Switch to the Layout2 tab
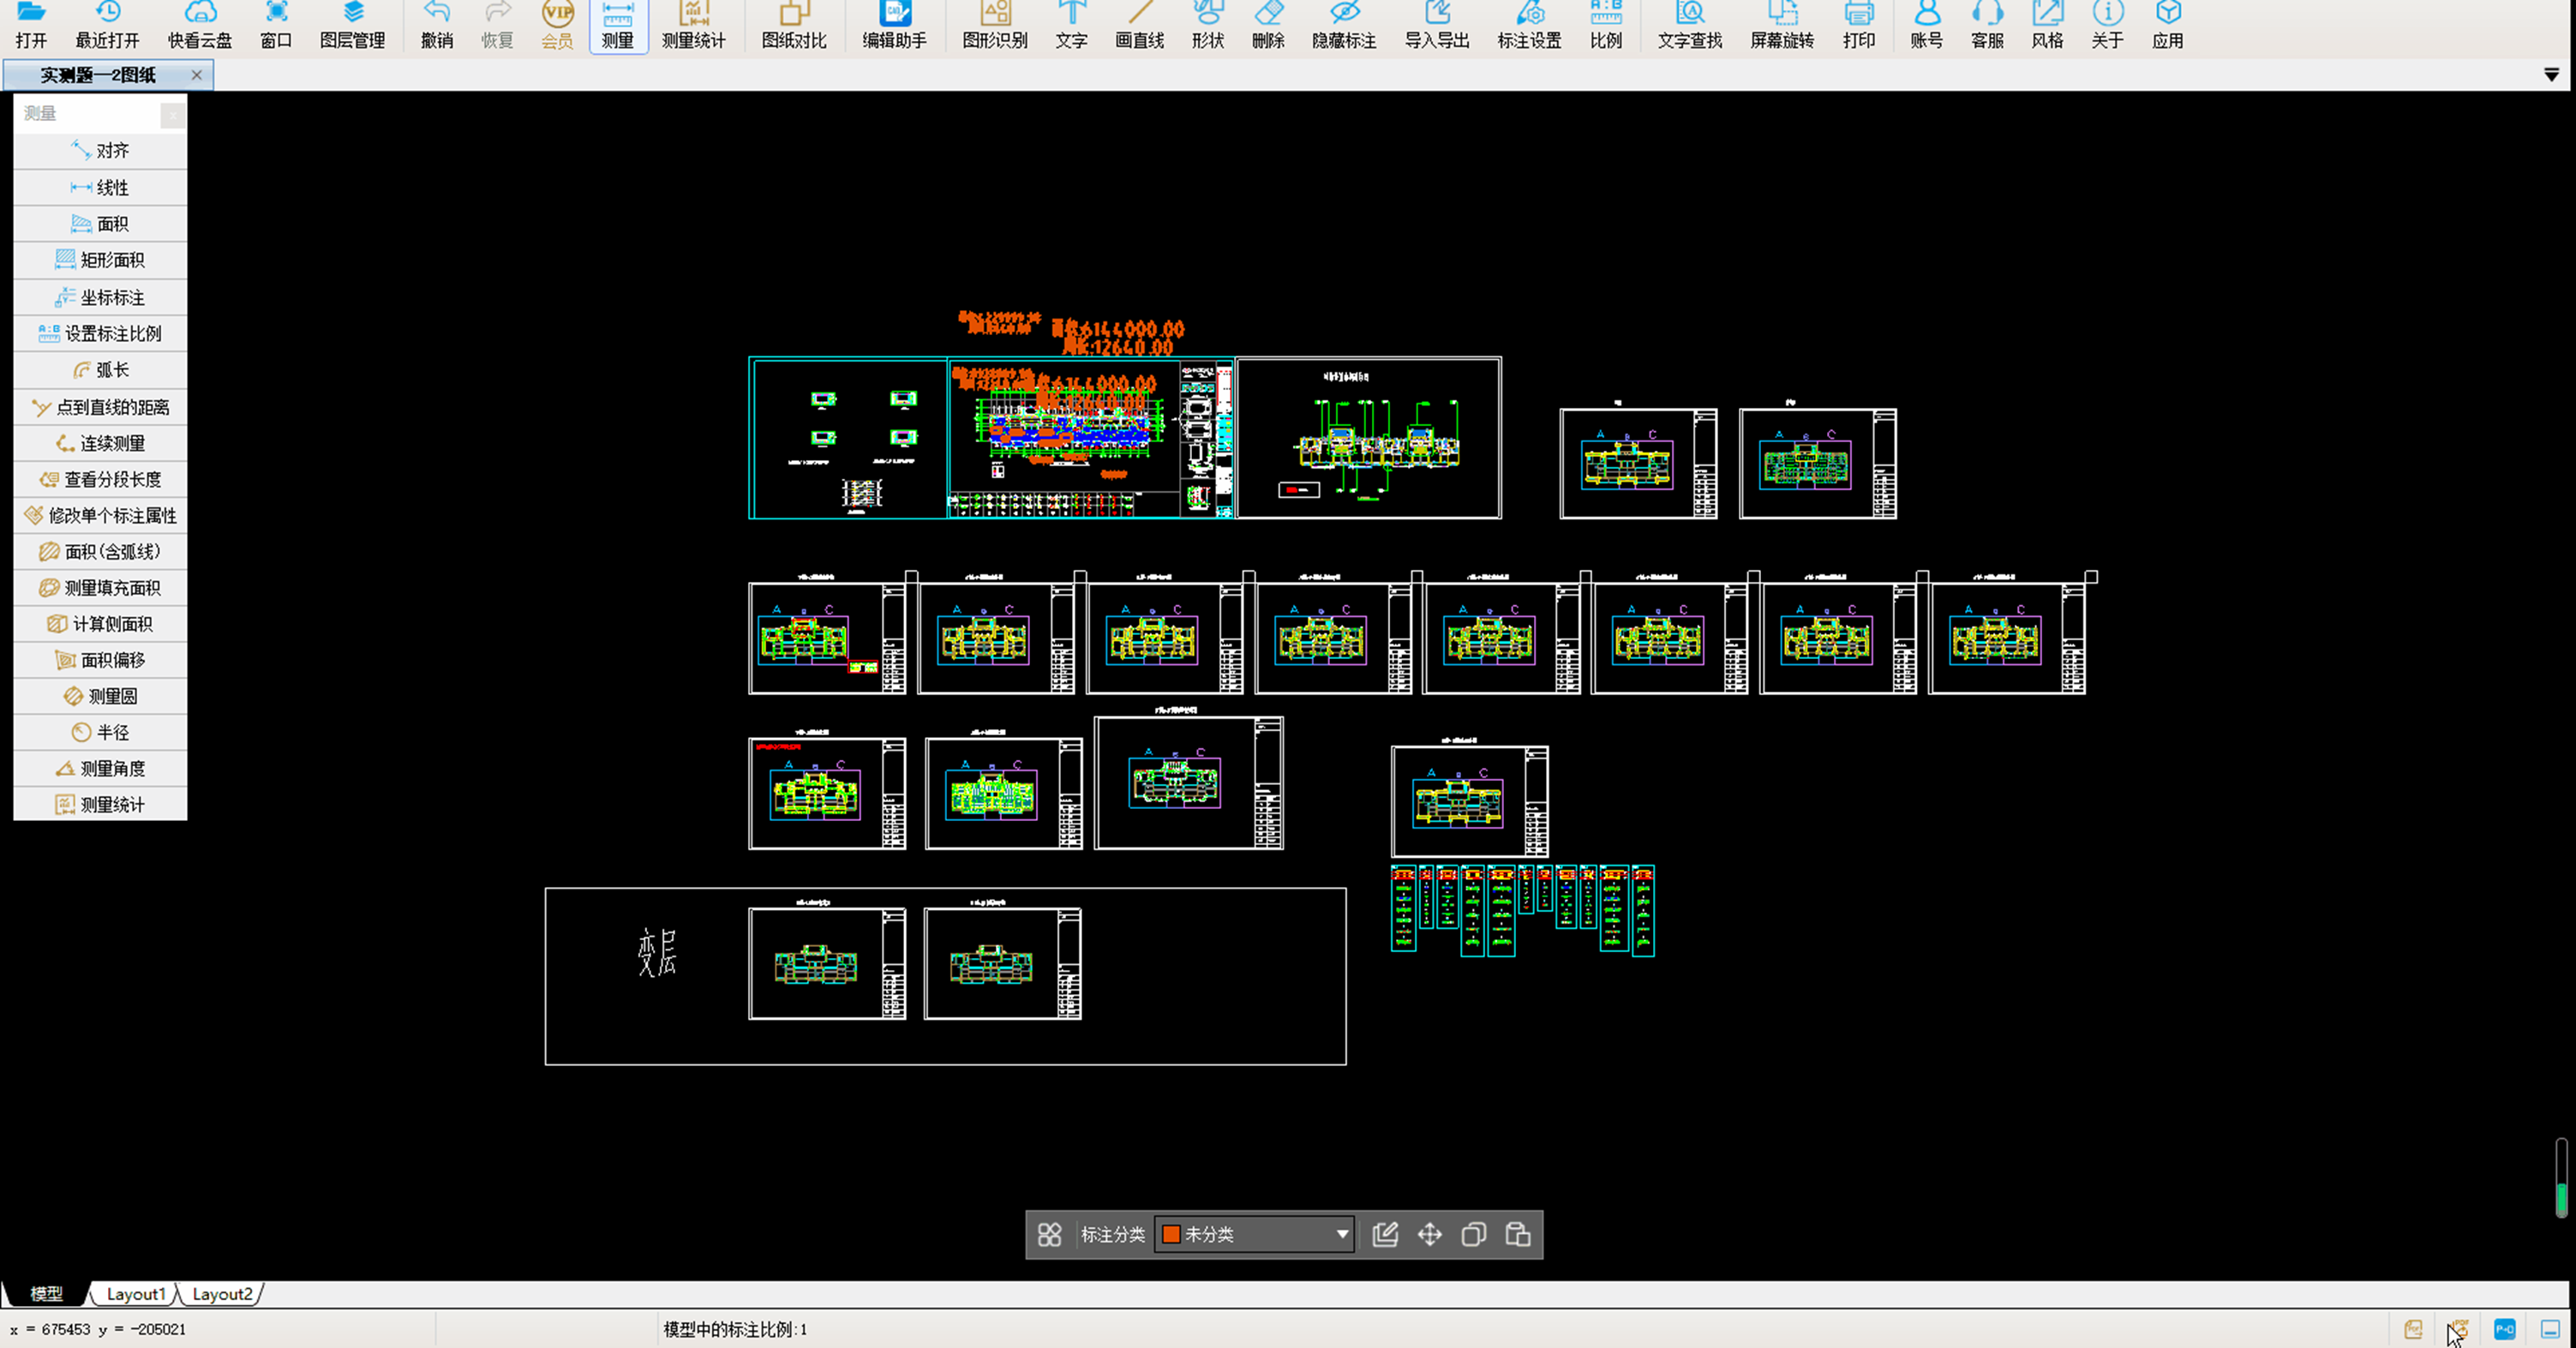Screen dimensions: 2576x1348 click(221, 1294)
